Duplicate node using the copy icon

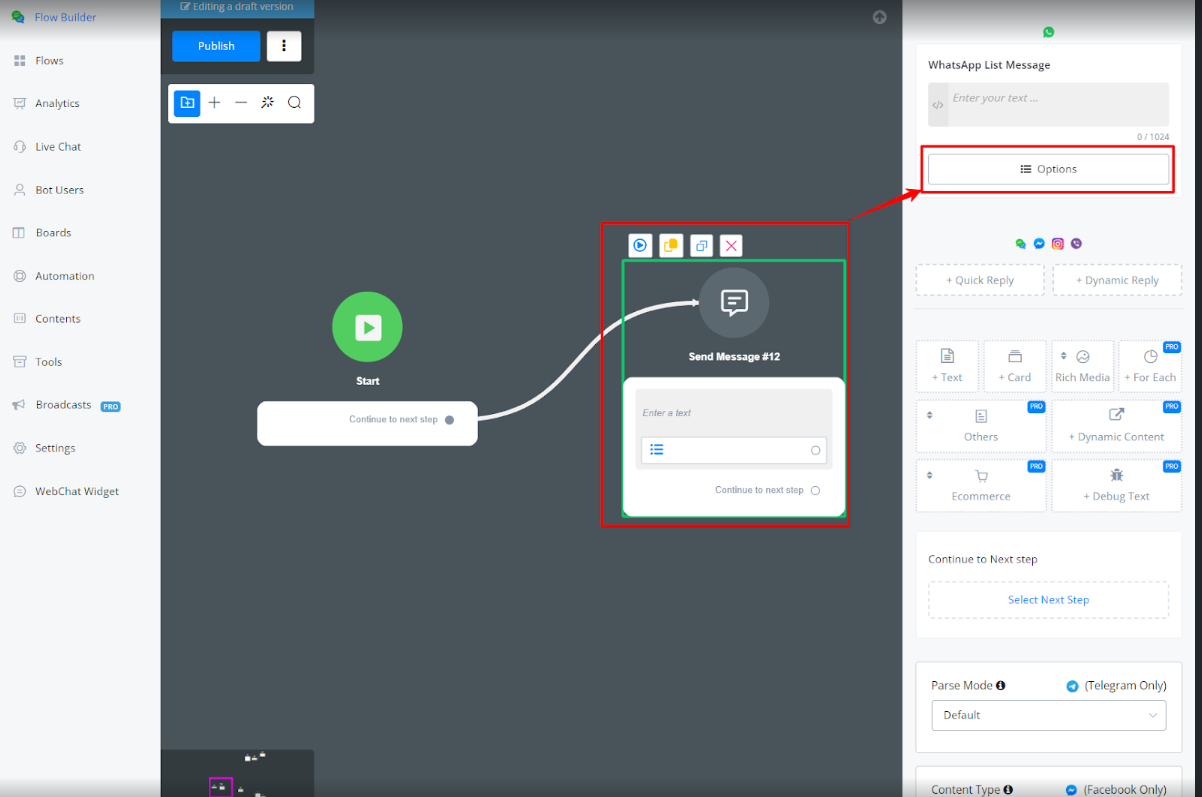click(701, 246)
